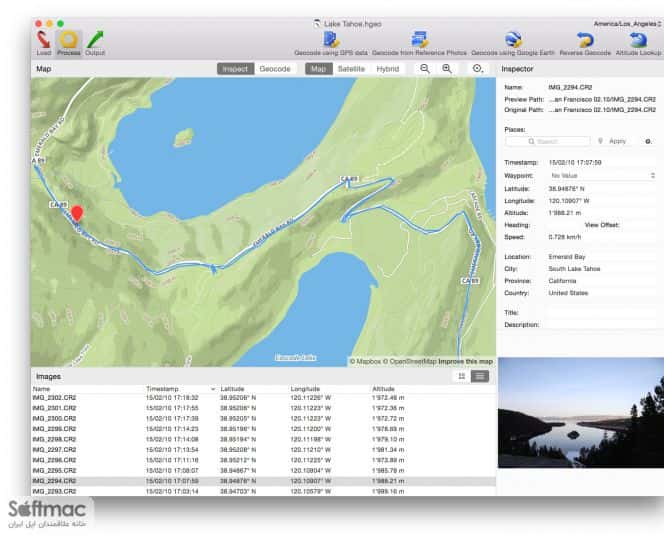
Task: Open the Output toolbar icon
Action: 95,40
